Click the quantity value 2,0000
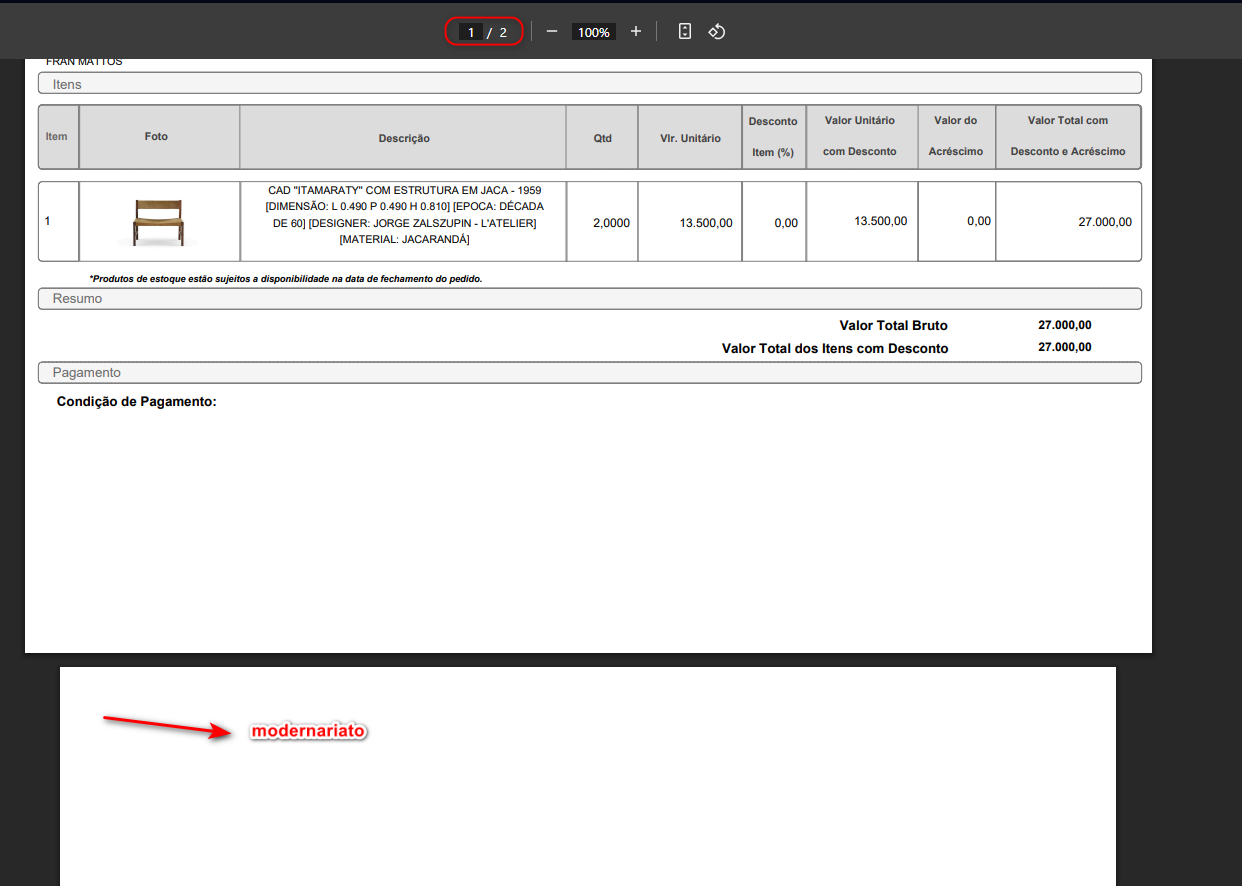The width and height of the screenshot is (1242, 886). [x=611, y=223]
